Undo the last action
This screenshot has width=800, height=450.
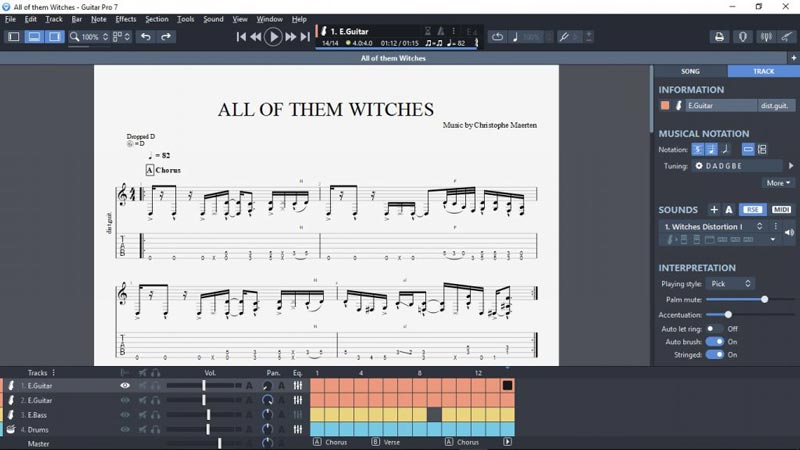click(146, 37)
